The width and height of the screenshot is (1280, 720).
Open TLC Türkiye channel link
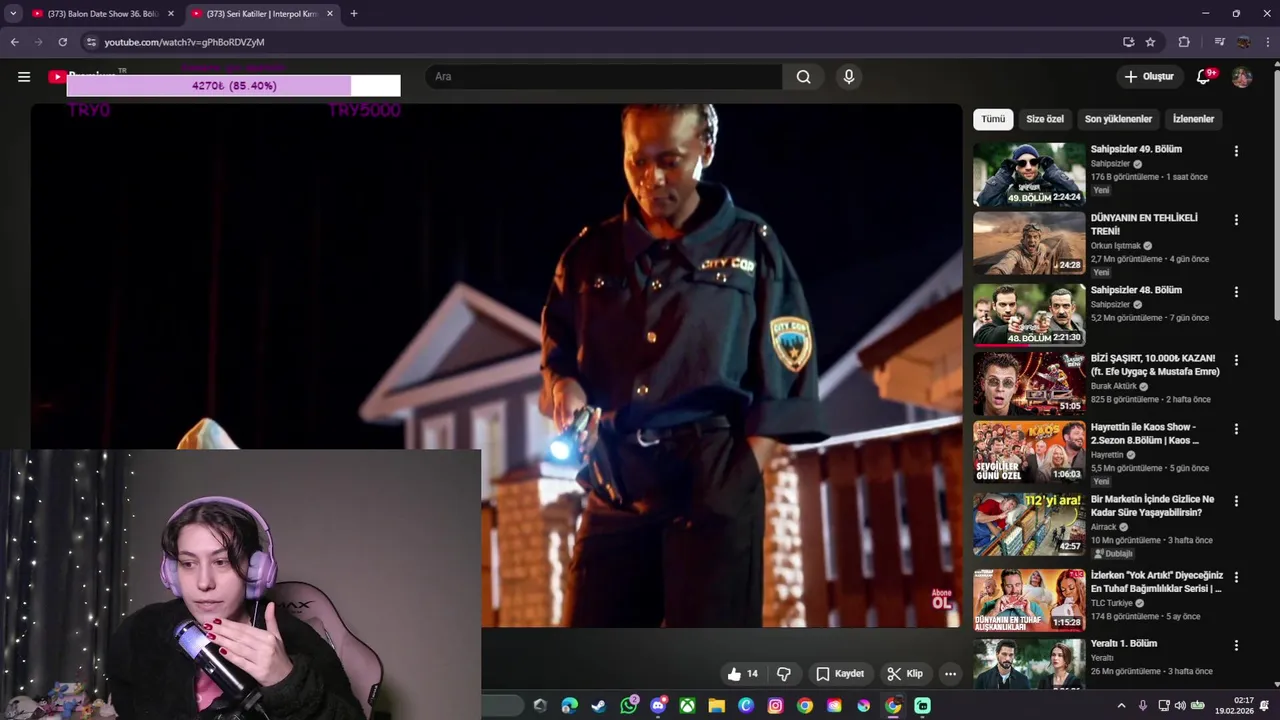click(1111, 603)
